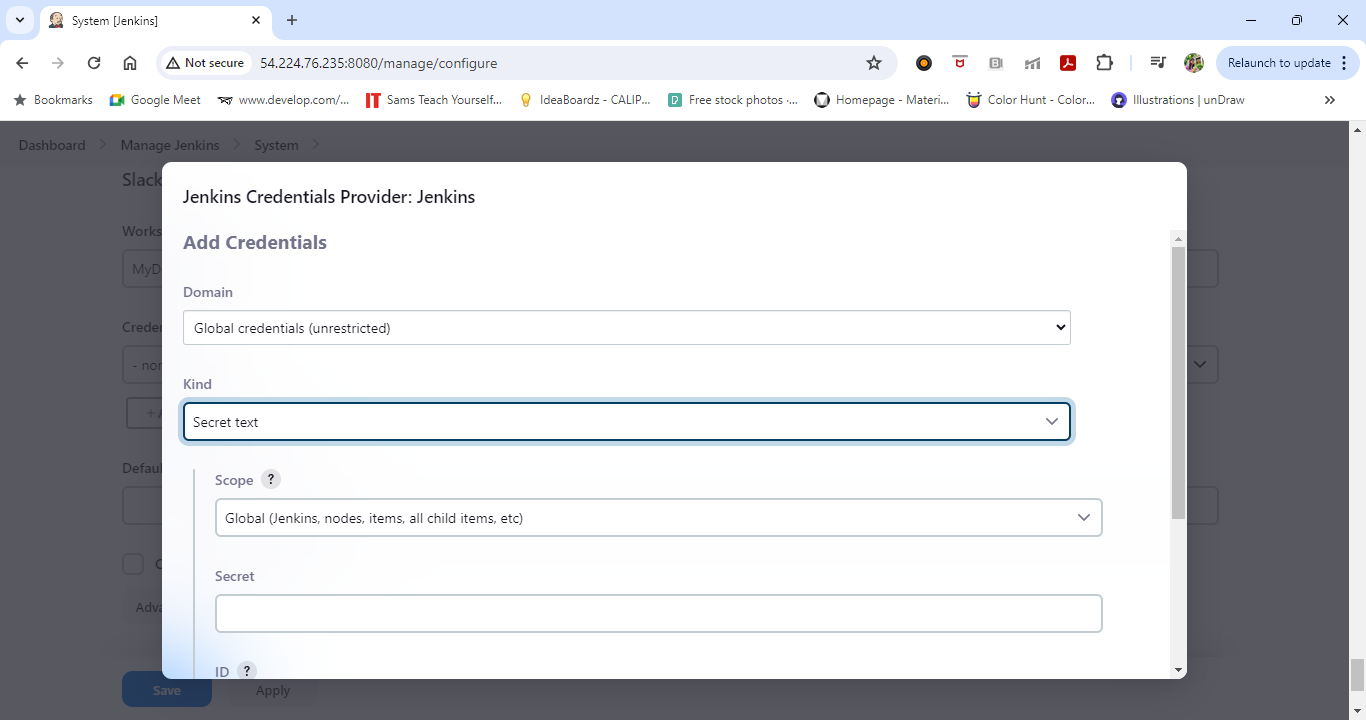Open the Google Meet bookmark

coord(155,100)
